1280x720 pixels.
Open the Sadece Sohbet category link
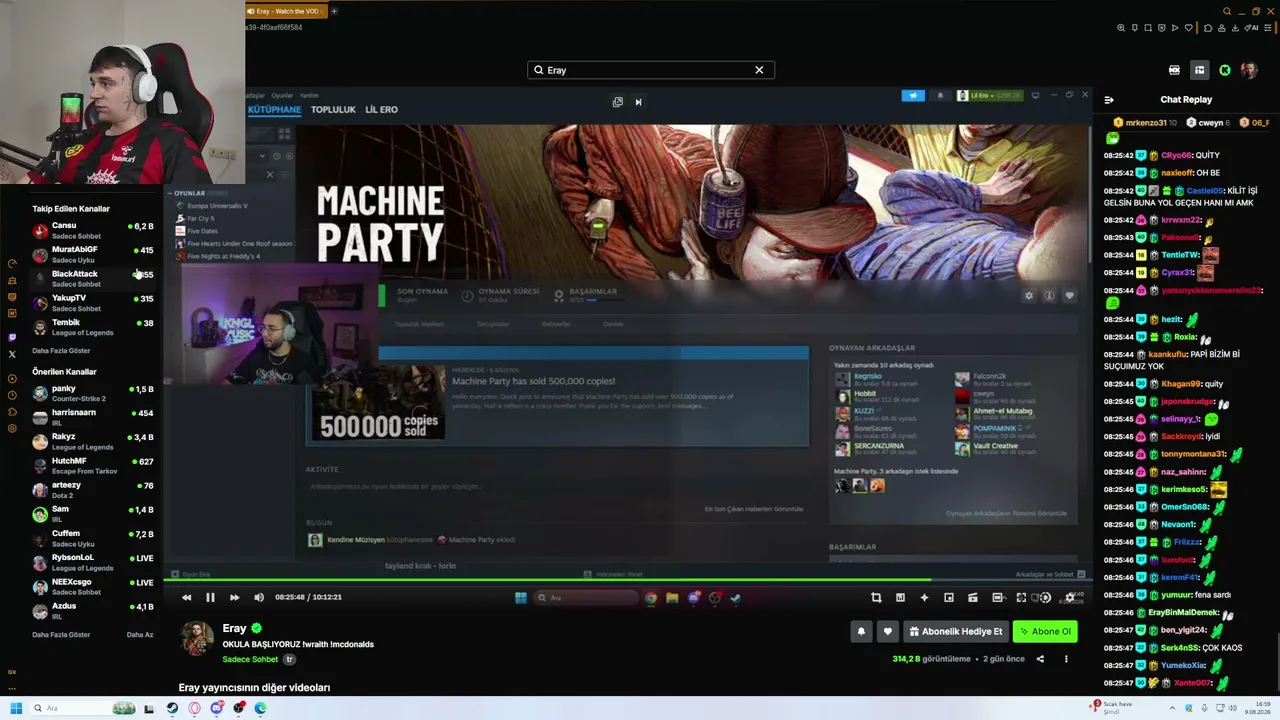pyautogui.click(x=250, y=659)
